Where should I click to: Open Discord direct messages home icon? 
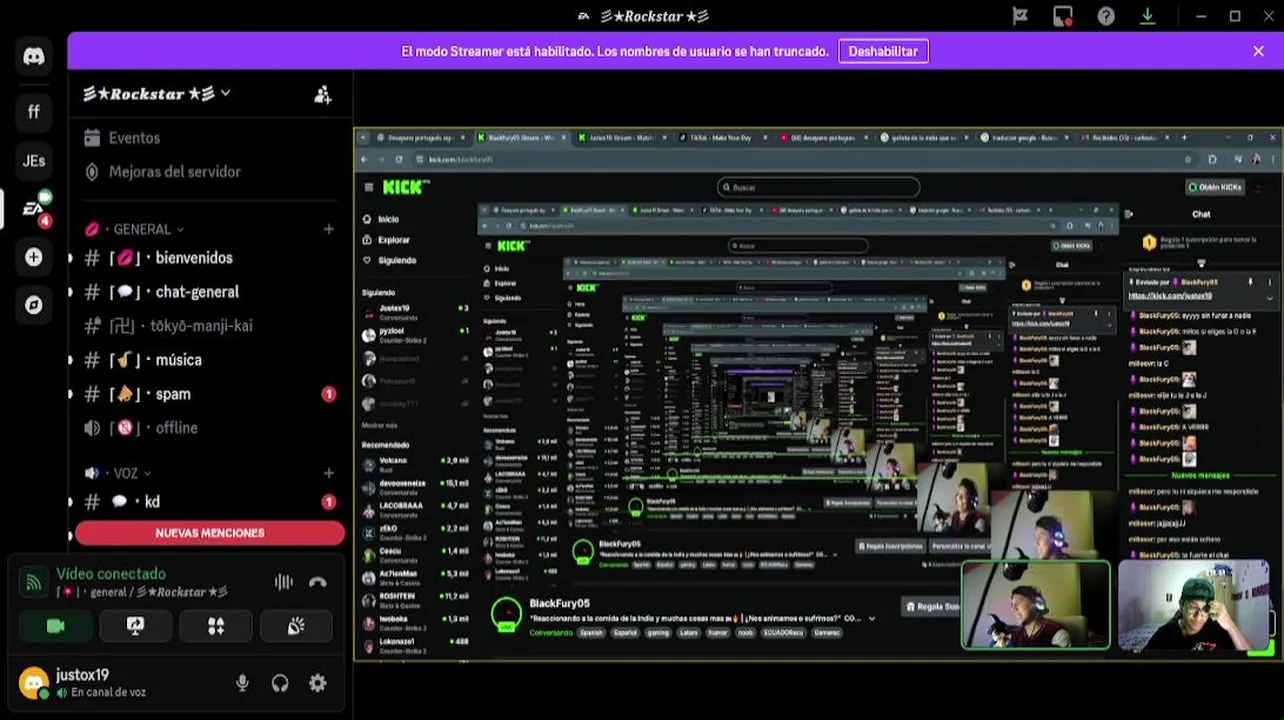[x=34, y=56]
